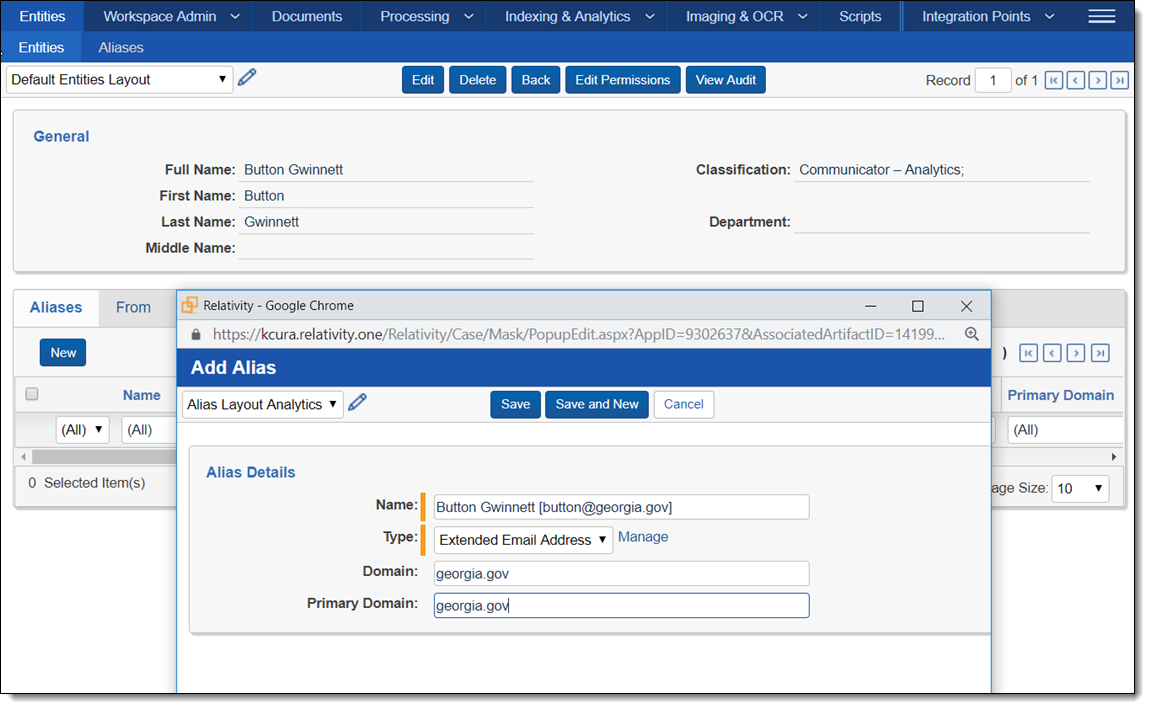The image size is (1150, 709).
Task: Click the Save and New button
Action: coord(597,404)
